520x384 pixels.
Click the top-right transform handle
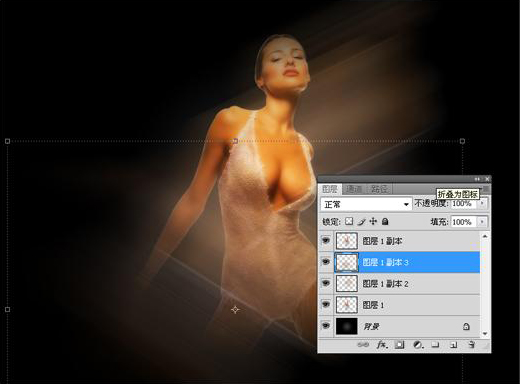[462, 141]
